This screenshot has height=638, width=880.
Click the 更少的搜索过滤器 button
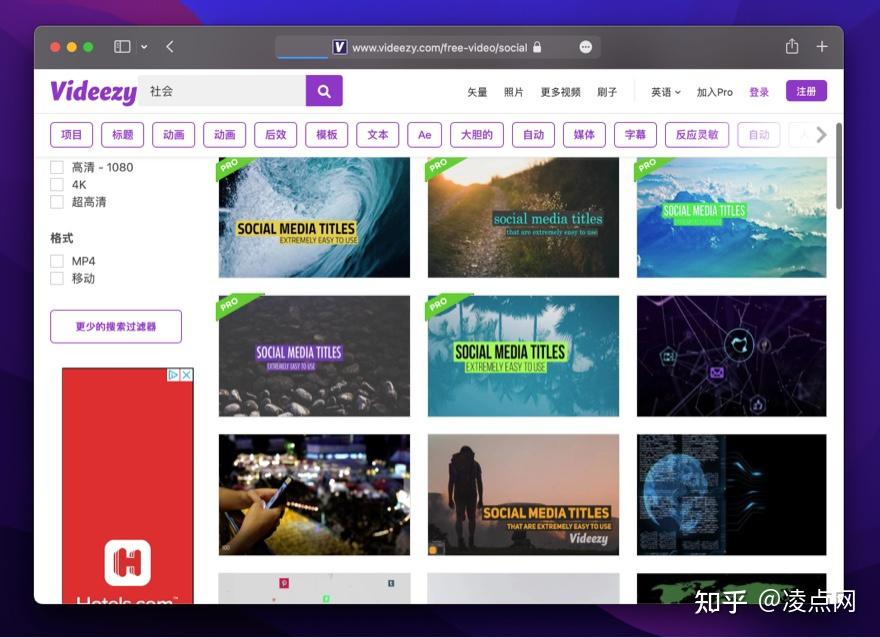[x=115, y=326]
